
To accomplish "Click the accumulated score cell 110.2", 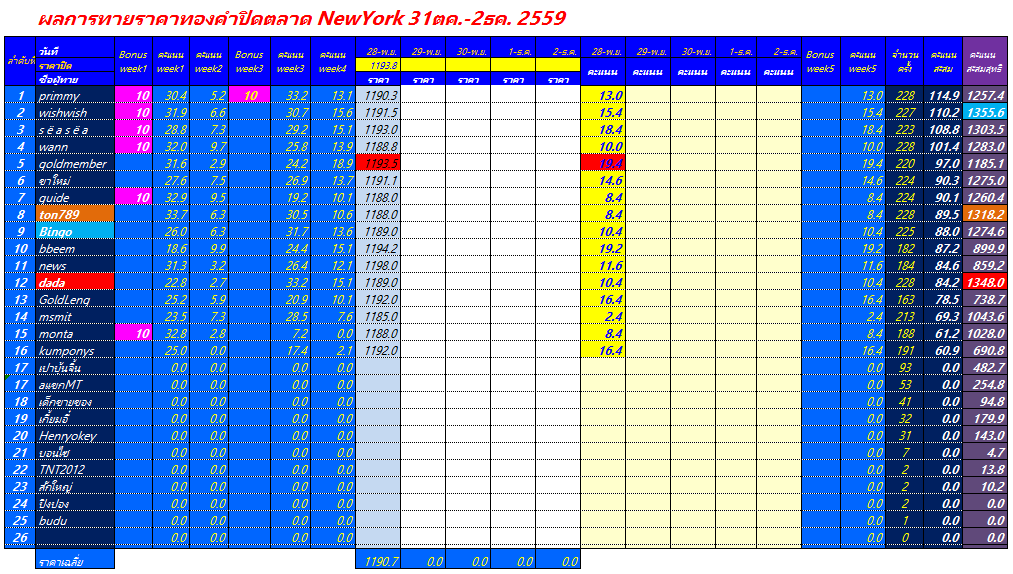I will (x=943, y=112).
